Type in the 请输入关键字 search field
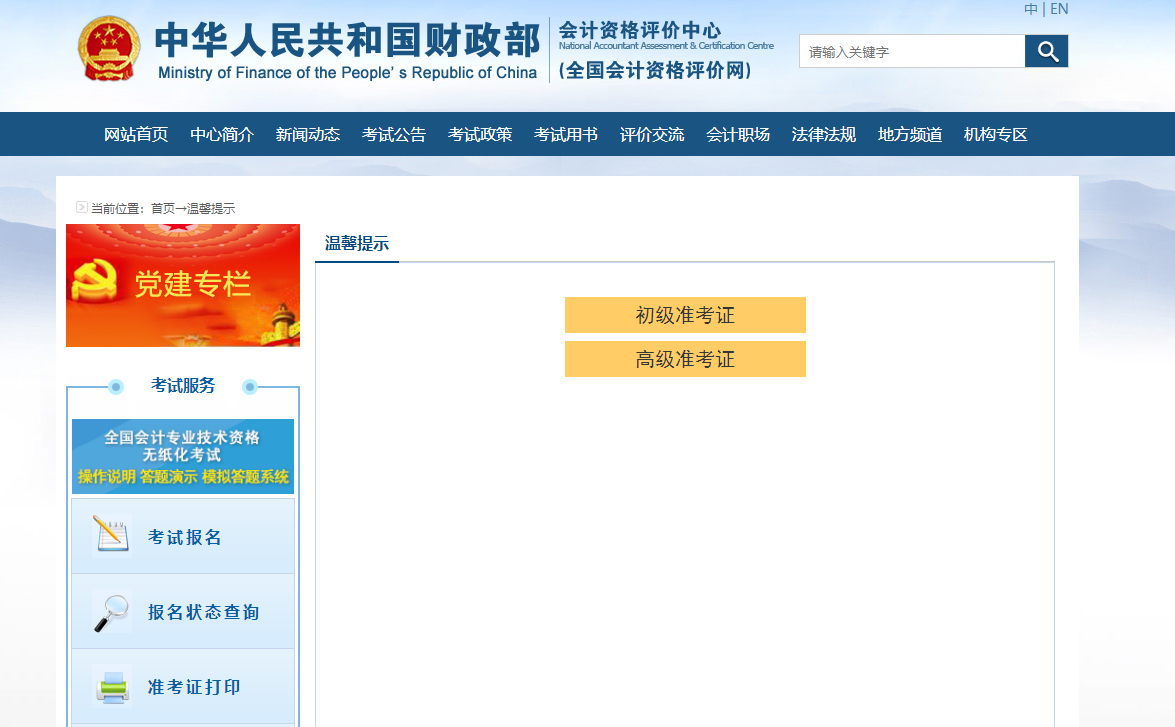This screenshot has height=727, width=1175. point(911,51)
